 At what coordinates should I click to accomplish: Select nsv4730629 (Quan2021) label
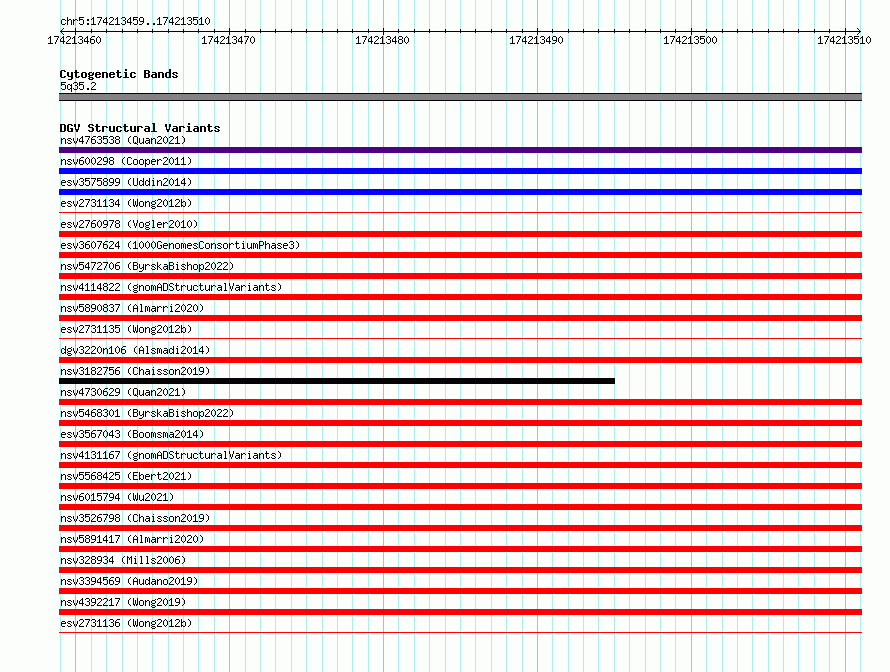[x=123, y=392]
